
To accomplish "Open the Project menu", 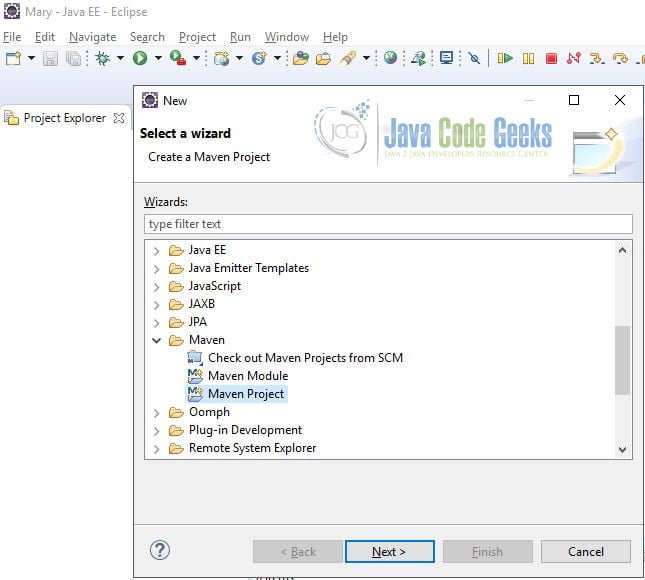I will click(197, 37).
